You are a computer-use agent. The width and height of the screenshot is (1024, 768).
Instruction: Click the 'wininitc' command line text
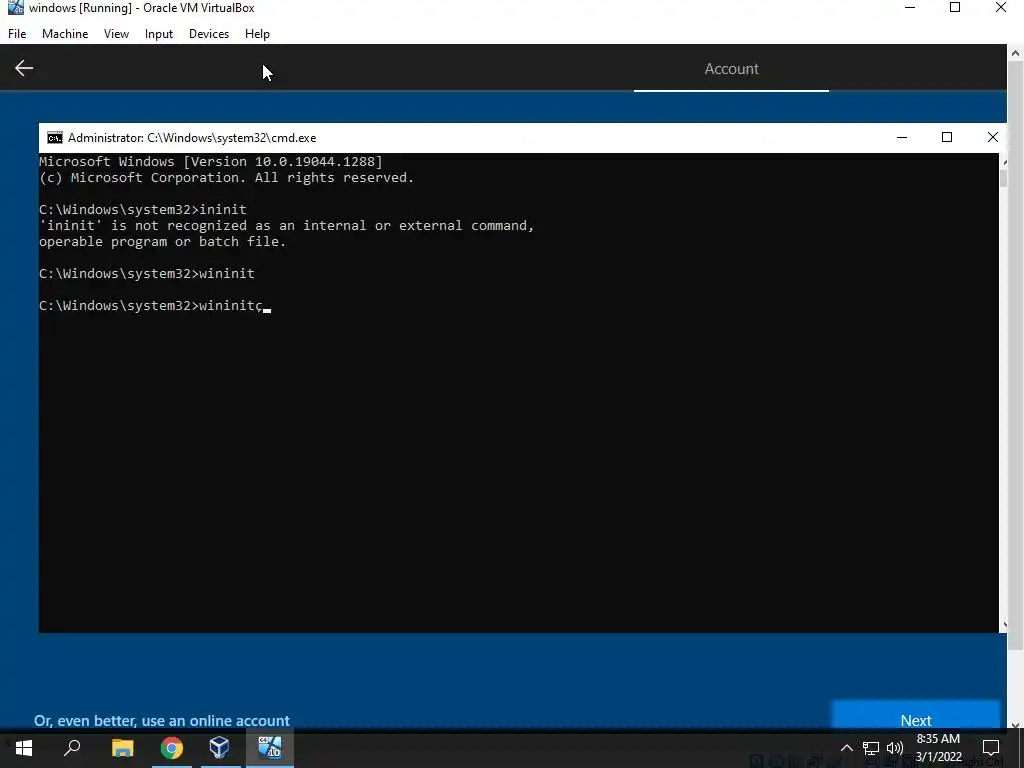(231, 306)
